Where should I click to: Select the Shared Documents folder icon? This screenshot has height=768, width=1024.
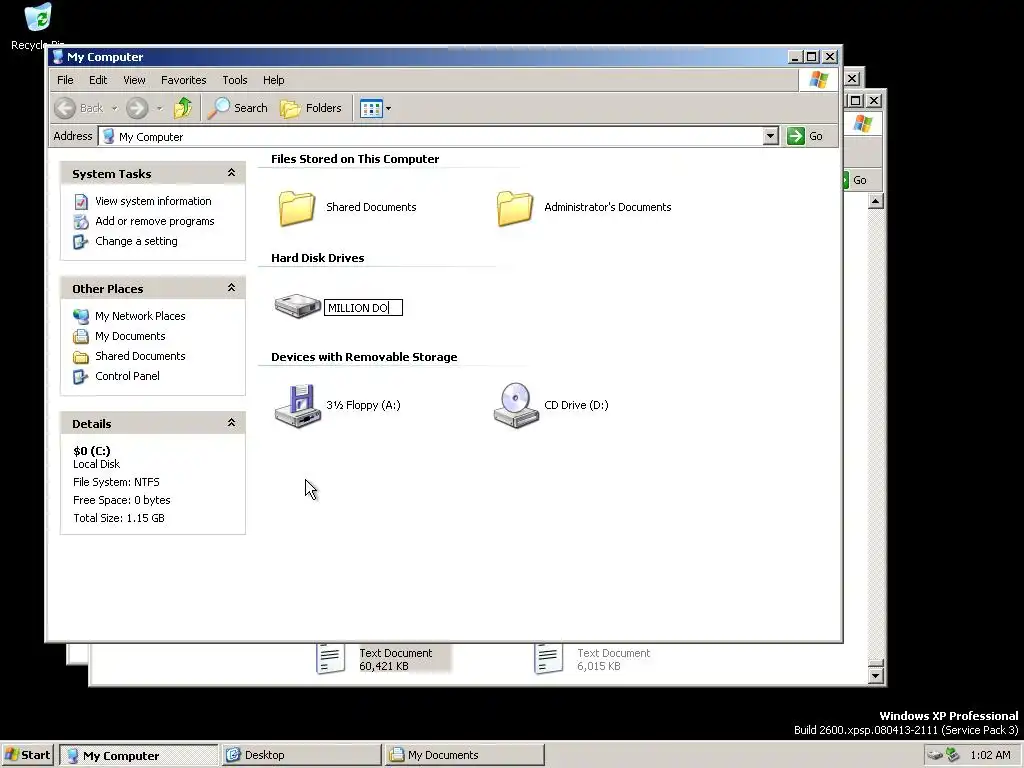click(x=296, y=208)
